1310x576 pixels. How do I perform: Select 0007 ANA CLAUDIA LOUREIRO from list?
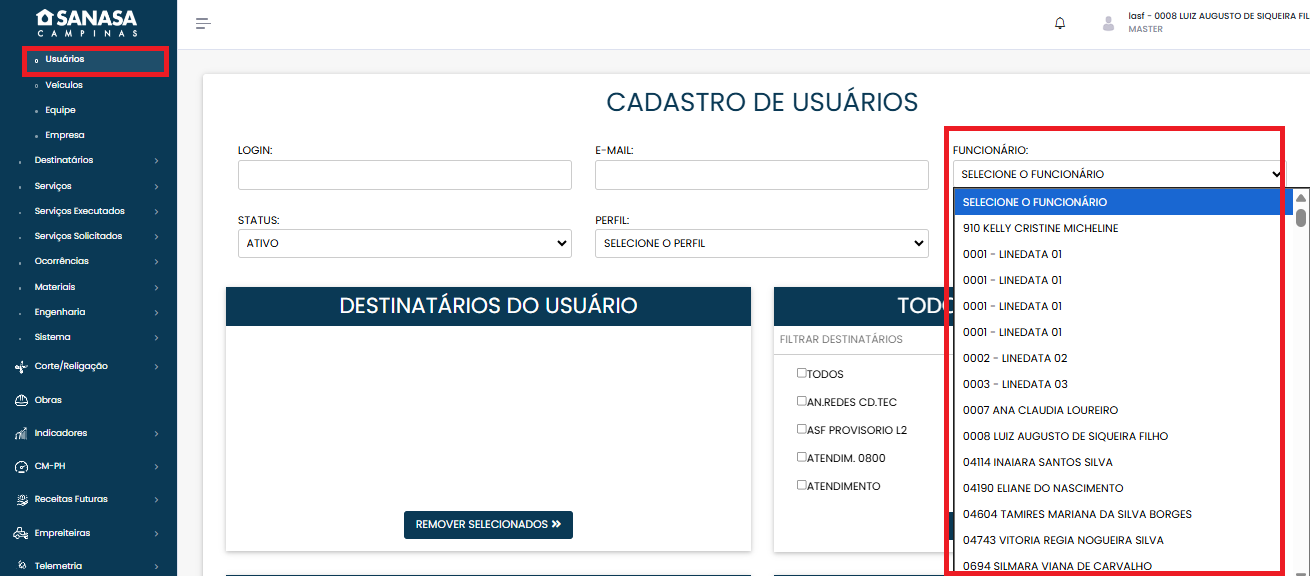[x=1040, y=410]
